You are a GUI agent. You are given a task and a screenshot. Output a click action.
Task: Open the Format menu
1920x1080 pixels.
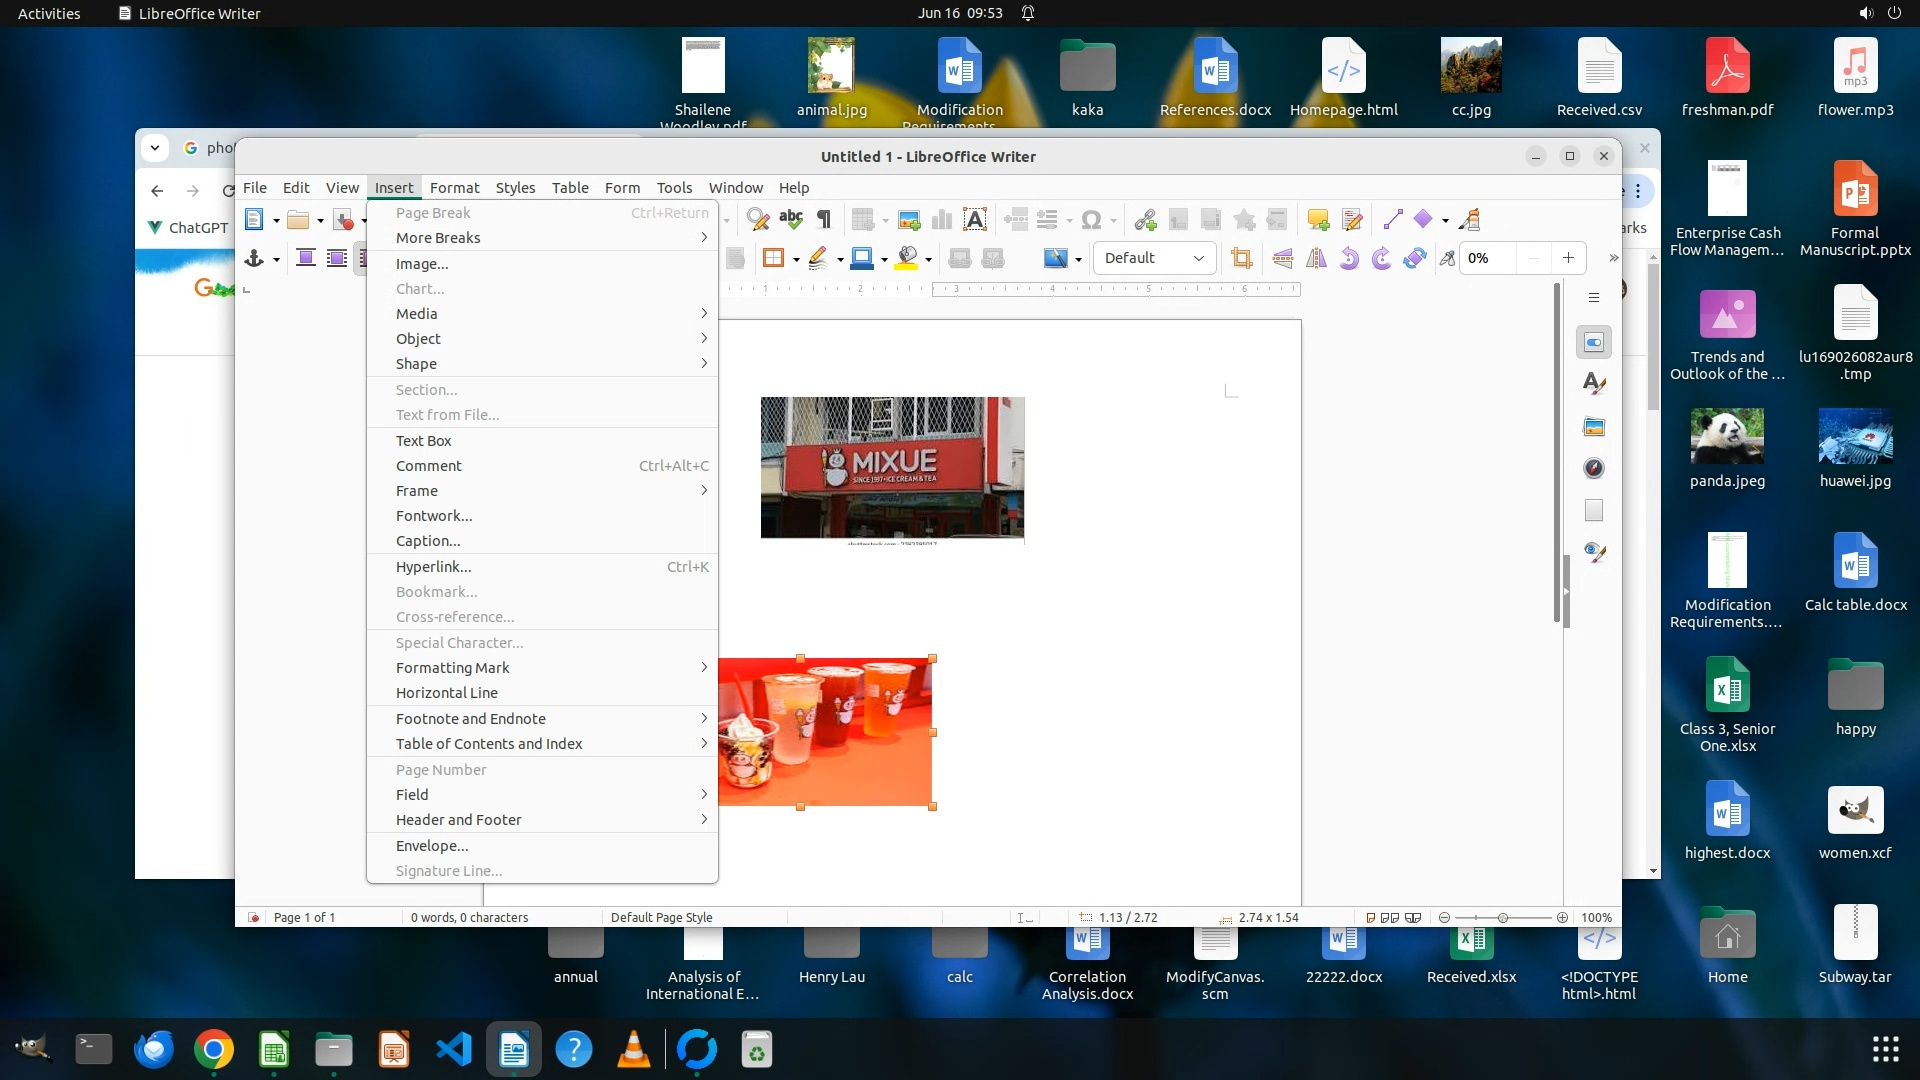click(x=454, y=188)
